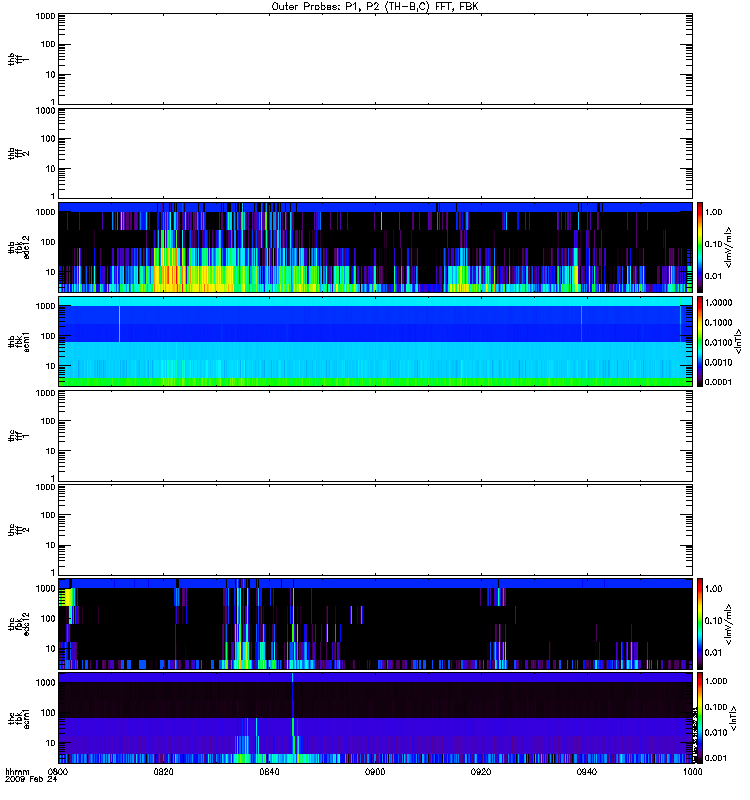This screenshot has height=800, width=750.
Task: Click the "<|mV/m|>" unit label beside thc edc12
Action: click(728, 624)
